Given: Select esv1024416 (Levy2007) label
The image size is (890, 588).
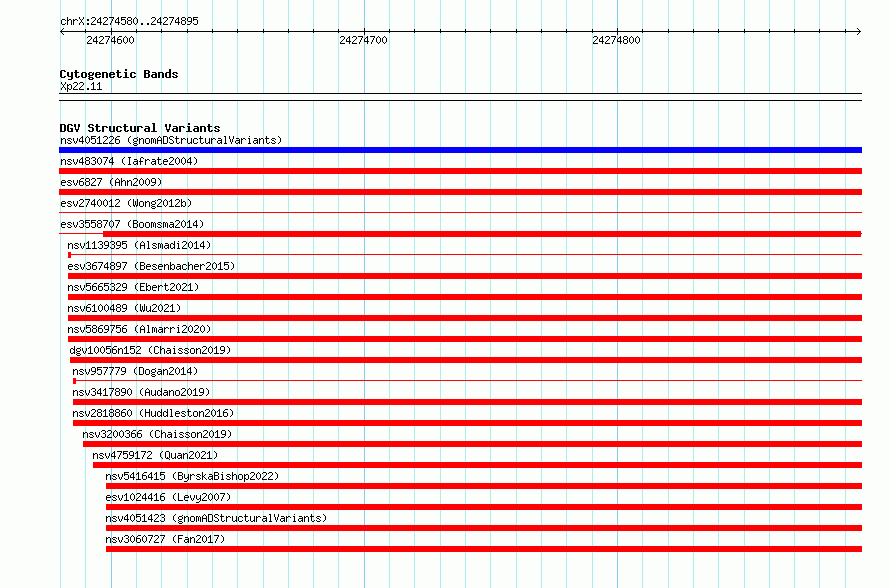Looking at the screenshot, I should (x=168, y=497).
